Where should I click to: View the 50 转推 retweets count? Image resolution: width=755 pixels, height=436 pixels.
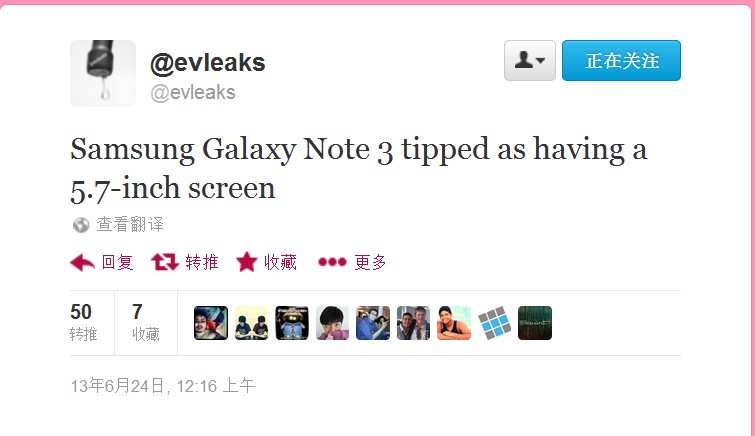click(x=83, y=322)
